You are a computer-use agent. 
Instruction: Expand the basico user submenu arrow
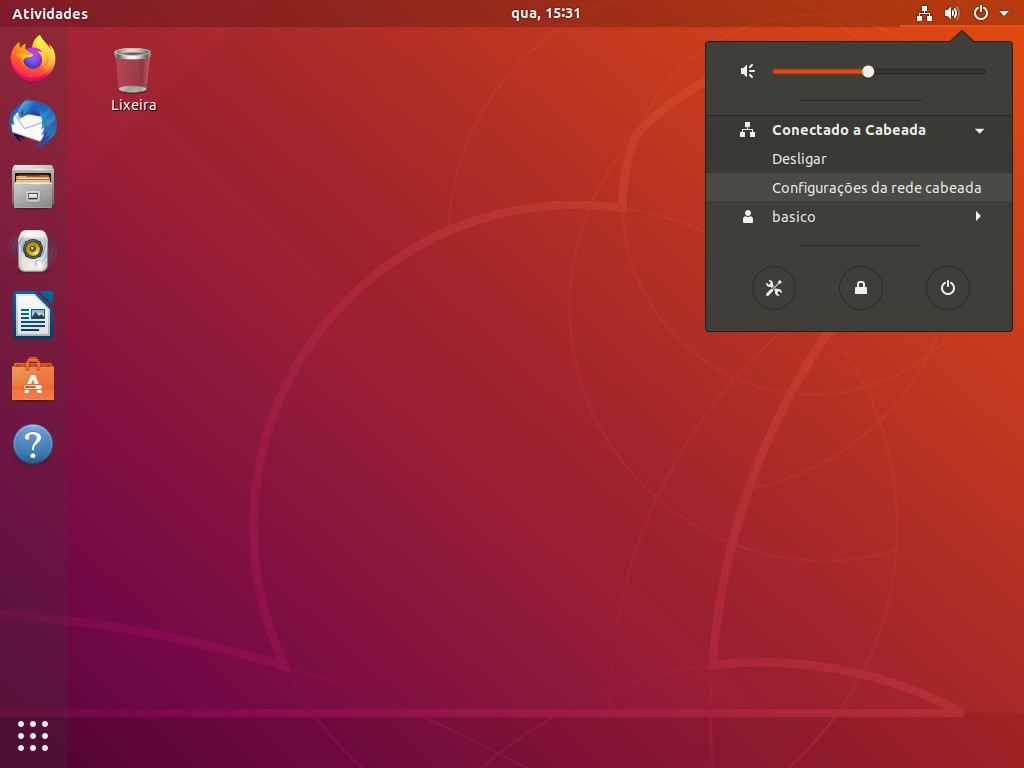(978, 216)
